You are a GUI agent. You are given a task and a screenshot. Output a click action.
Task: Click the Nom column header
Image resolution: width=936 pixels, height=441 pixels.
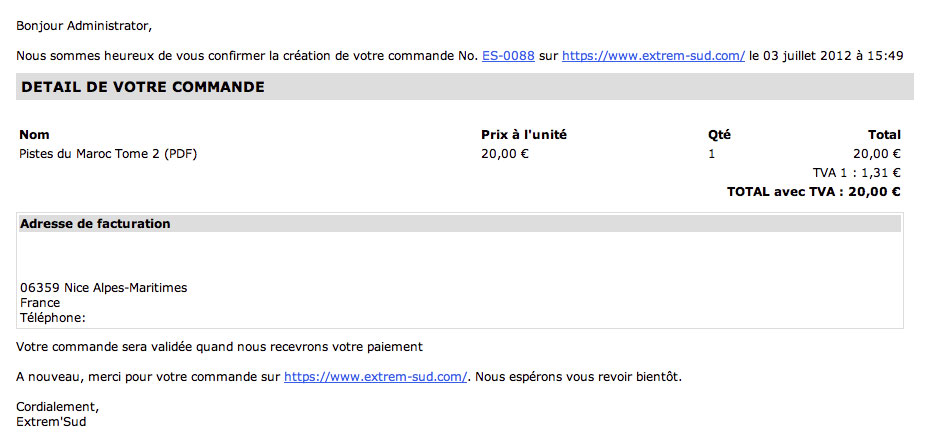coord(34,134)
